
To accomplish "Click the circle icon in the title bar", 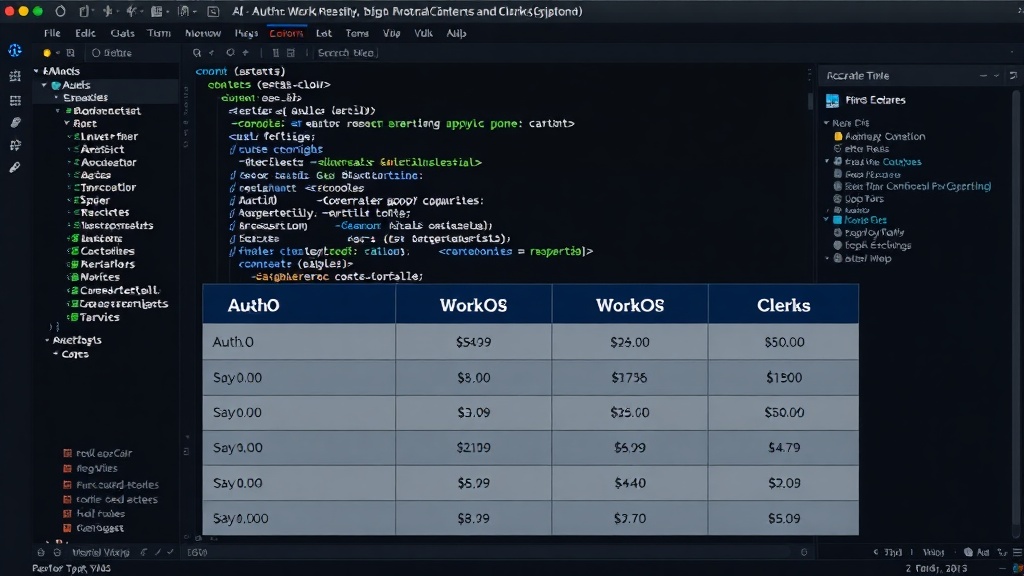I will pyautogui.click(x=60, y=11).
